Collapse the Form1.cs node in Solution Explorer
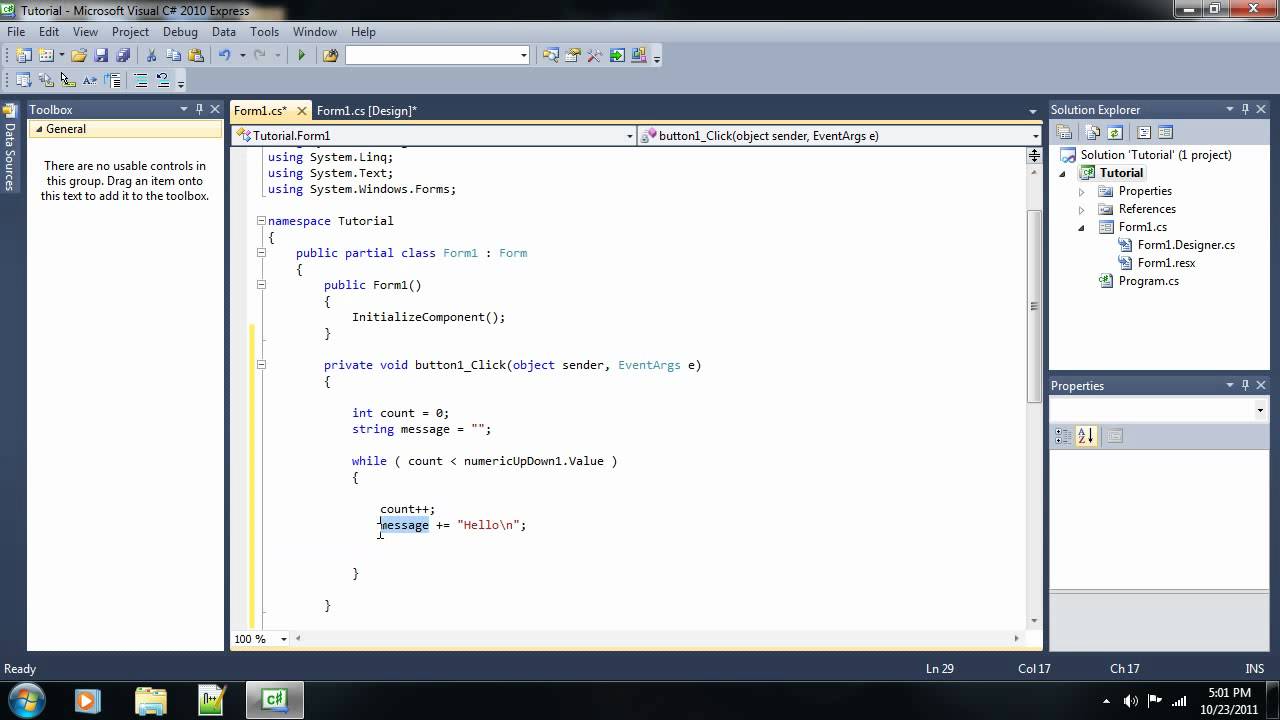Viewport: 1280px width, 720px height. (1081, 227)
